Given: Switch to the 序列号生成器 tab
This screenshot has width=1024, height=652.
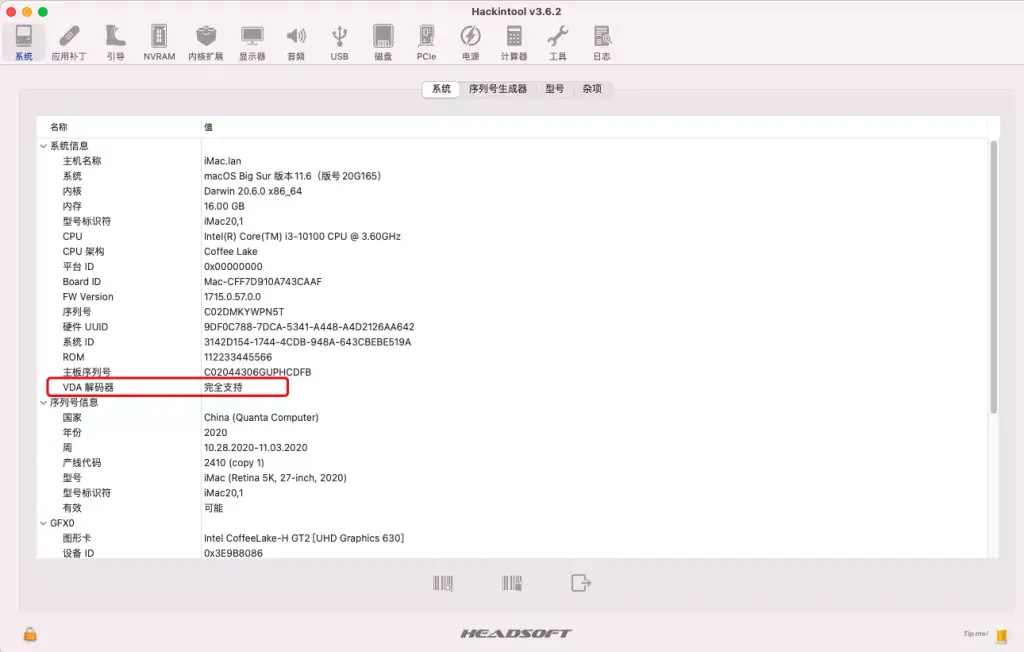Looking at the screenshot, I should pyautogui.click(x=498, y=89).
